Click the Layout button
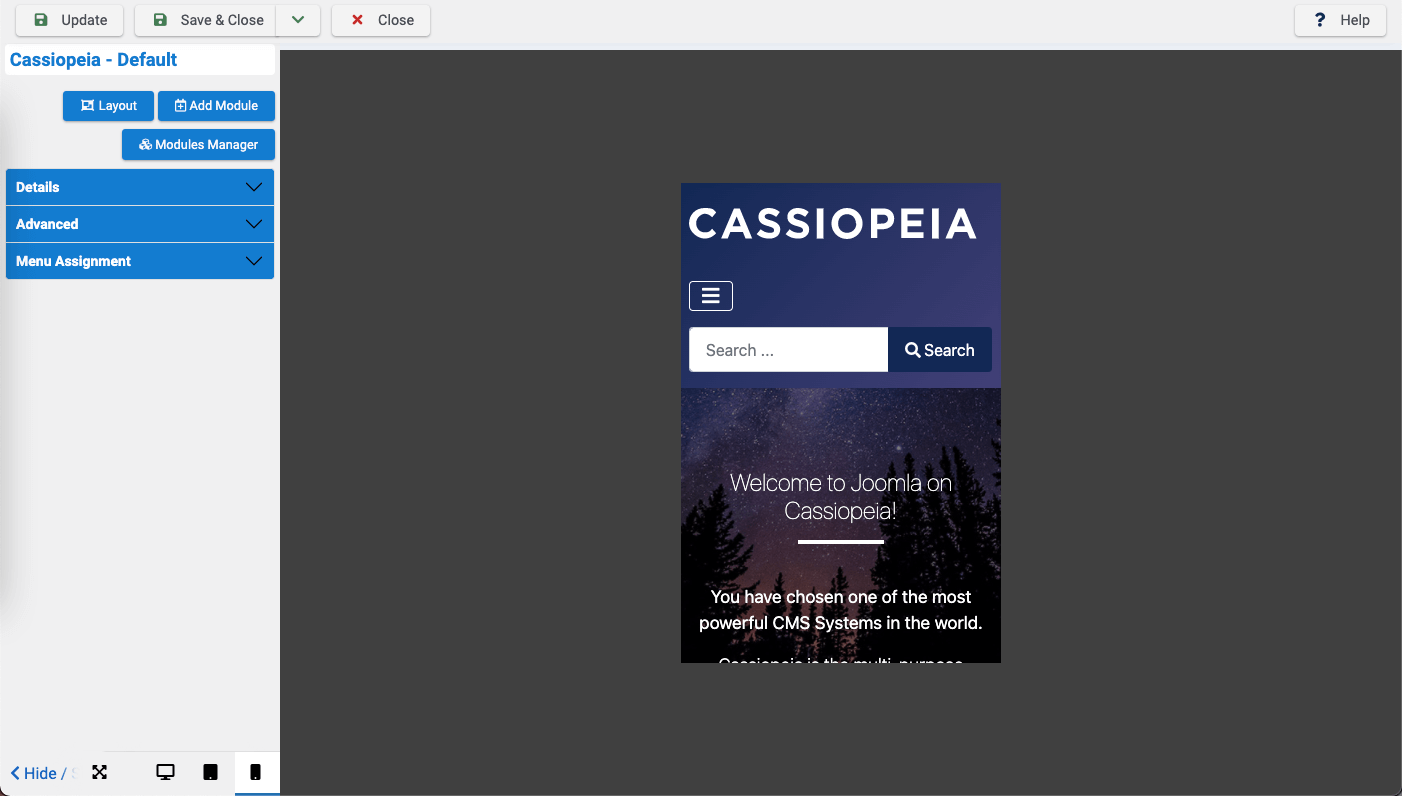This screenshot has width=1402, height=796. [108, 106]
